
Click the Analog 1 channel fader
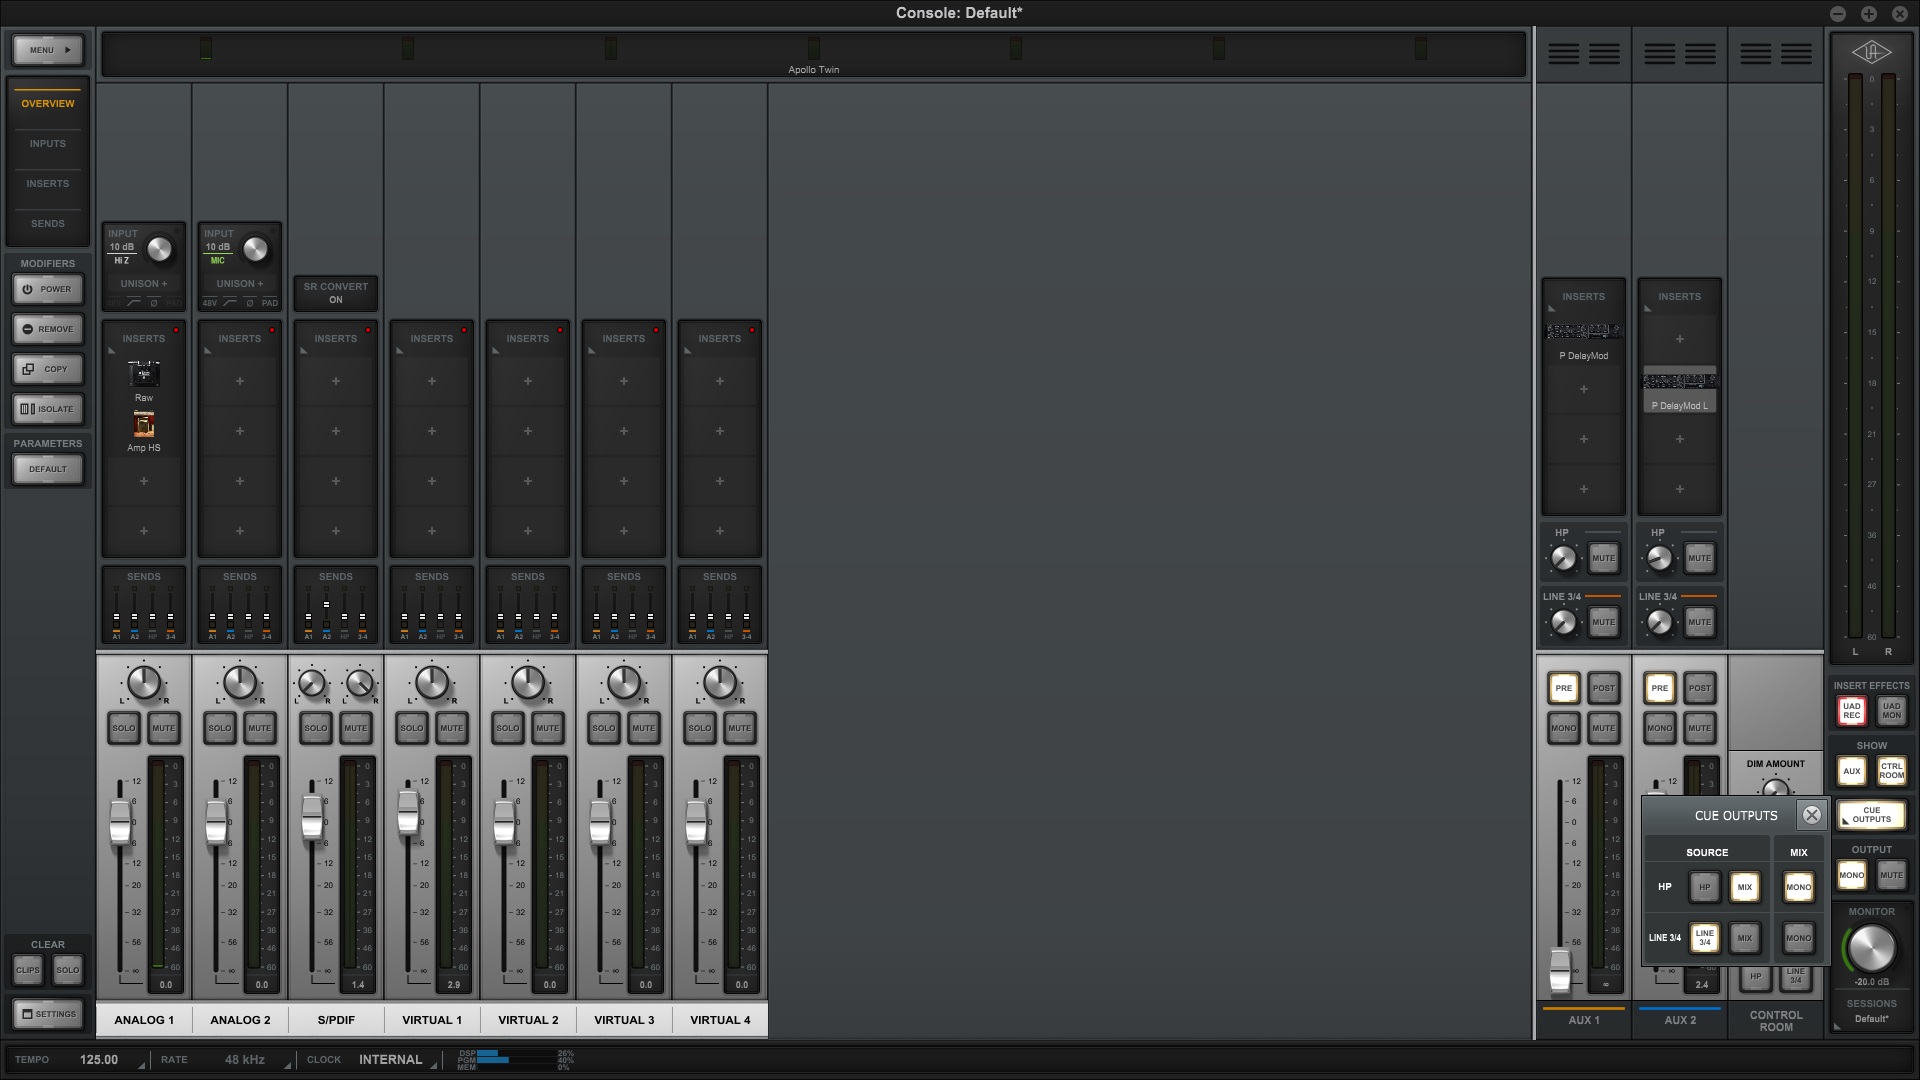[120, 820]
